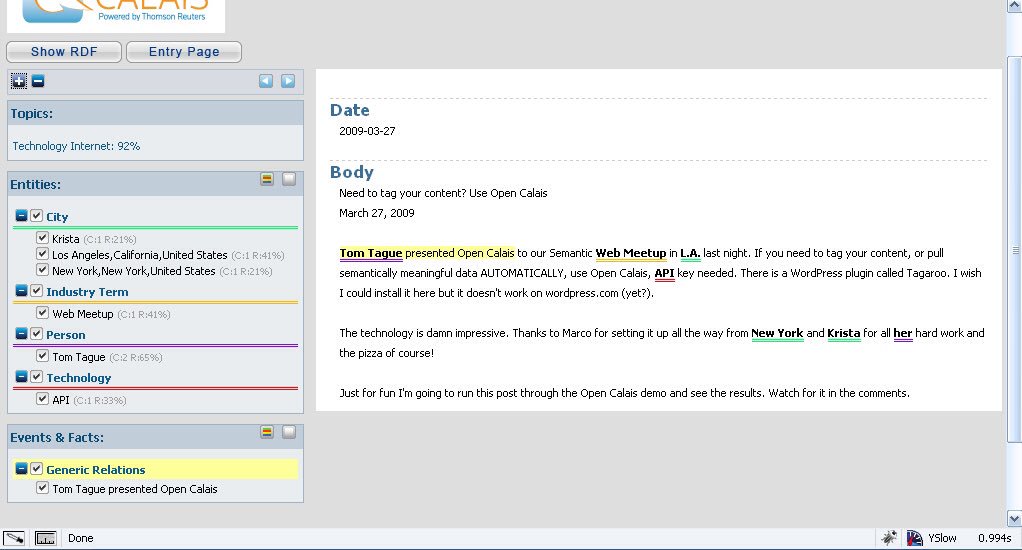Click the scrollbar down arrow
Screen dimensions: 1022x550
[1014, 518]
